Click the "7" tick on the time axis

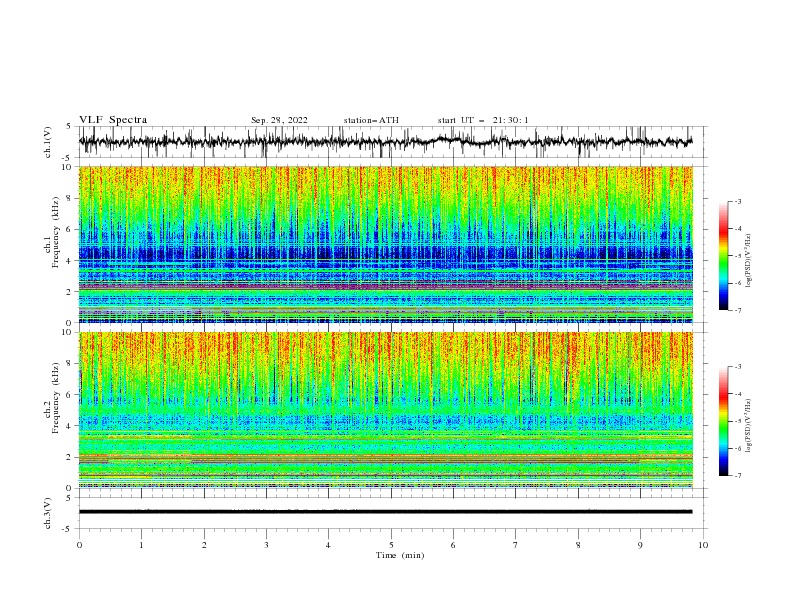(x=516, y=545)
